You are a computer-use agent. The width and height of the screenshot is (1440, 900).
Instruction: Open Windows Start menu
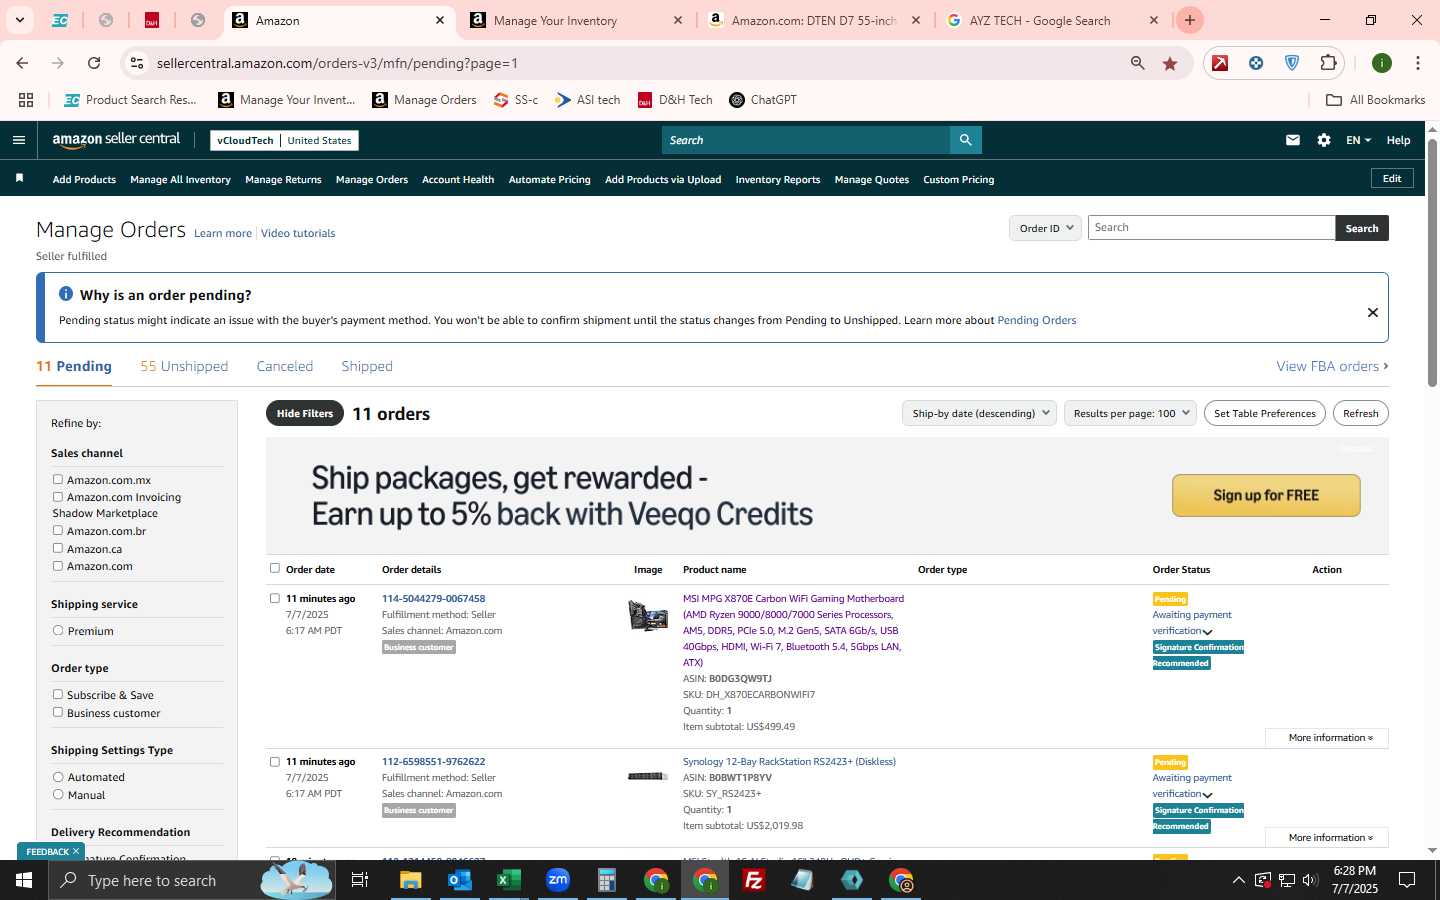tap(24, 880)
